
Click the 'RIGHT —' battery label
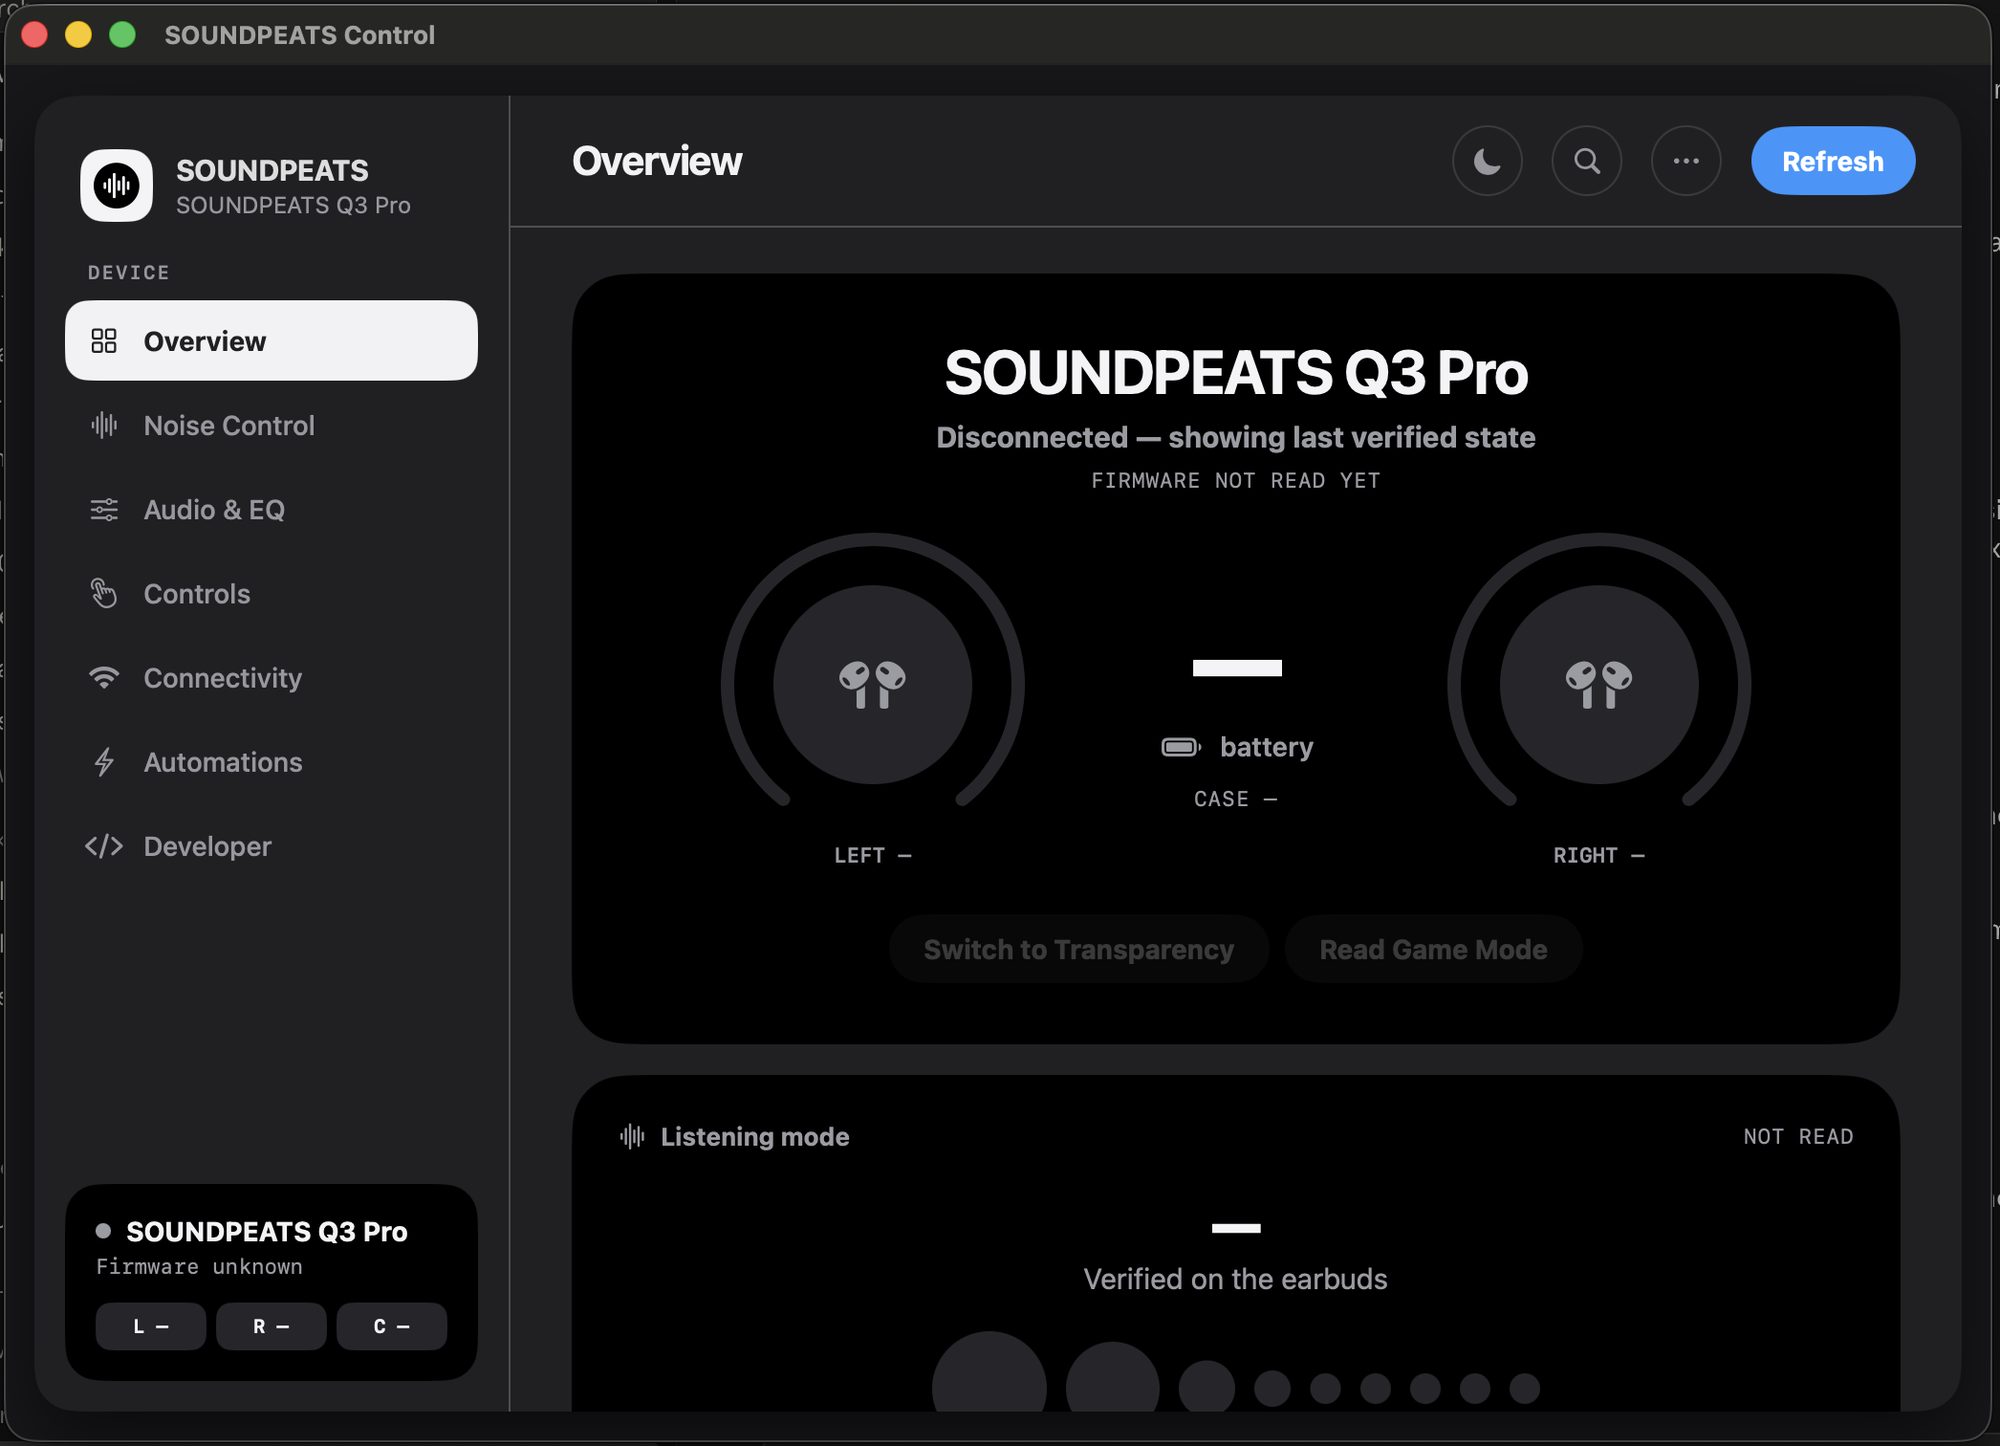tap(1599, 856)
